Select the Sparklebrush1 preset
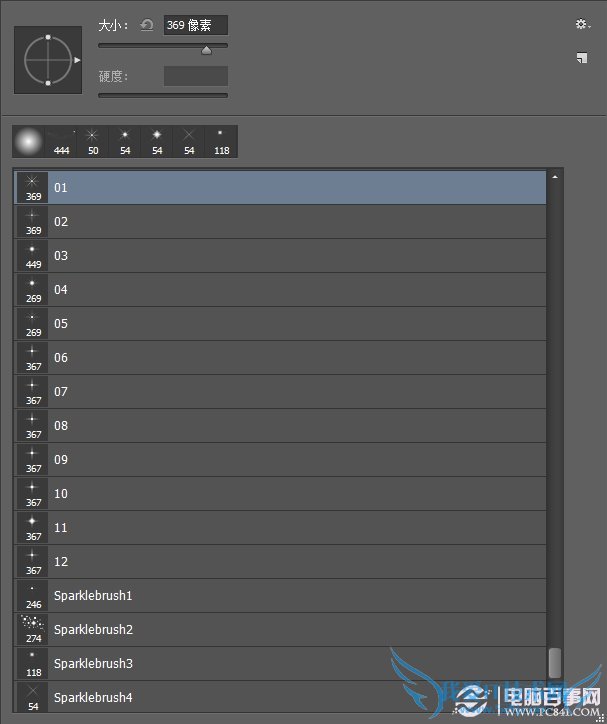607x724 pixels. point(281,596)
